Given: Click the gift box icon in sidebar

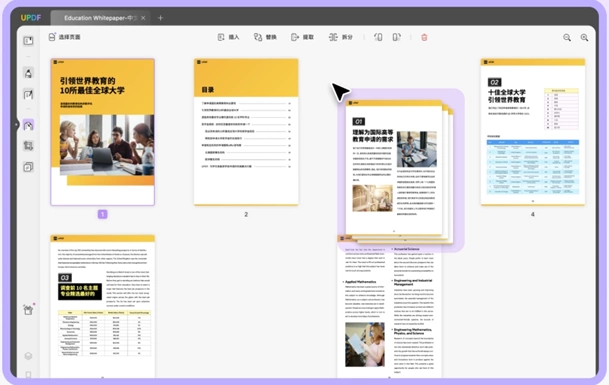Looking at the screenshot, I should click(28, 309).
